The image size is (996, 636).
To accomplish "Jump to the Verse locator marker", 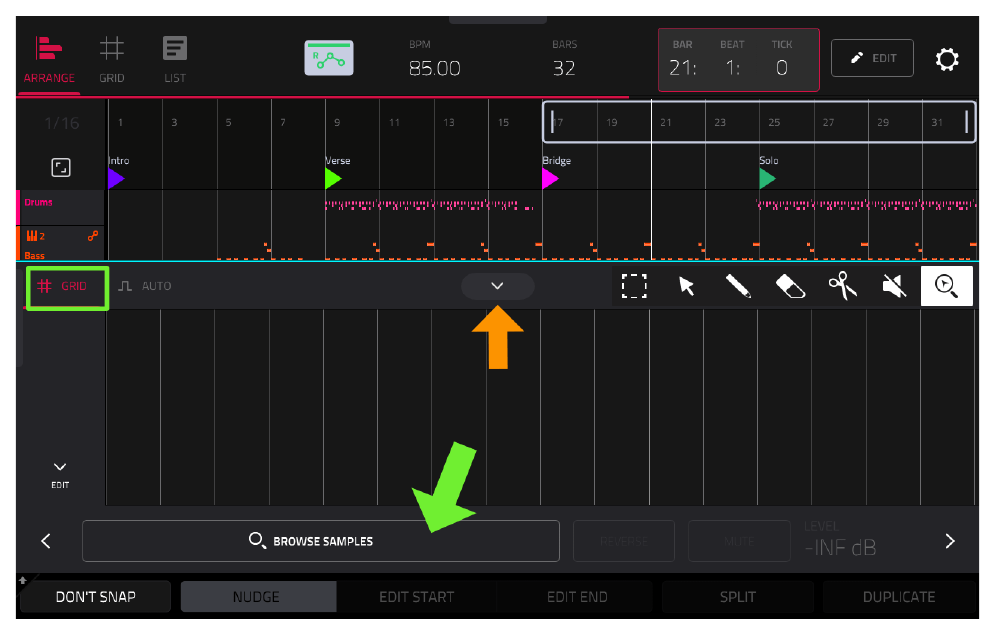I will (333, 179).
